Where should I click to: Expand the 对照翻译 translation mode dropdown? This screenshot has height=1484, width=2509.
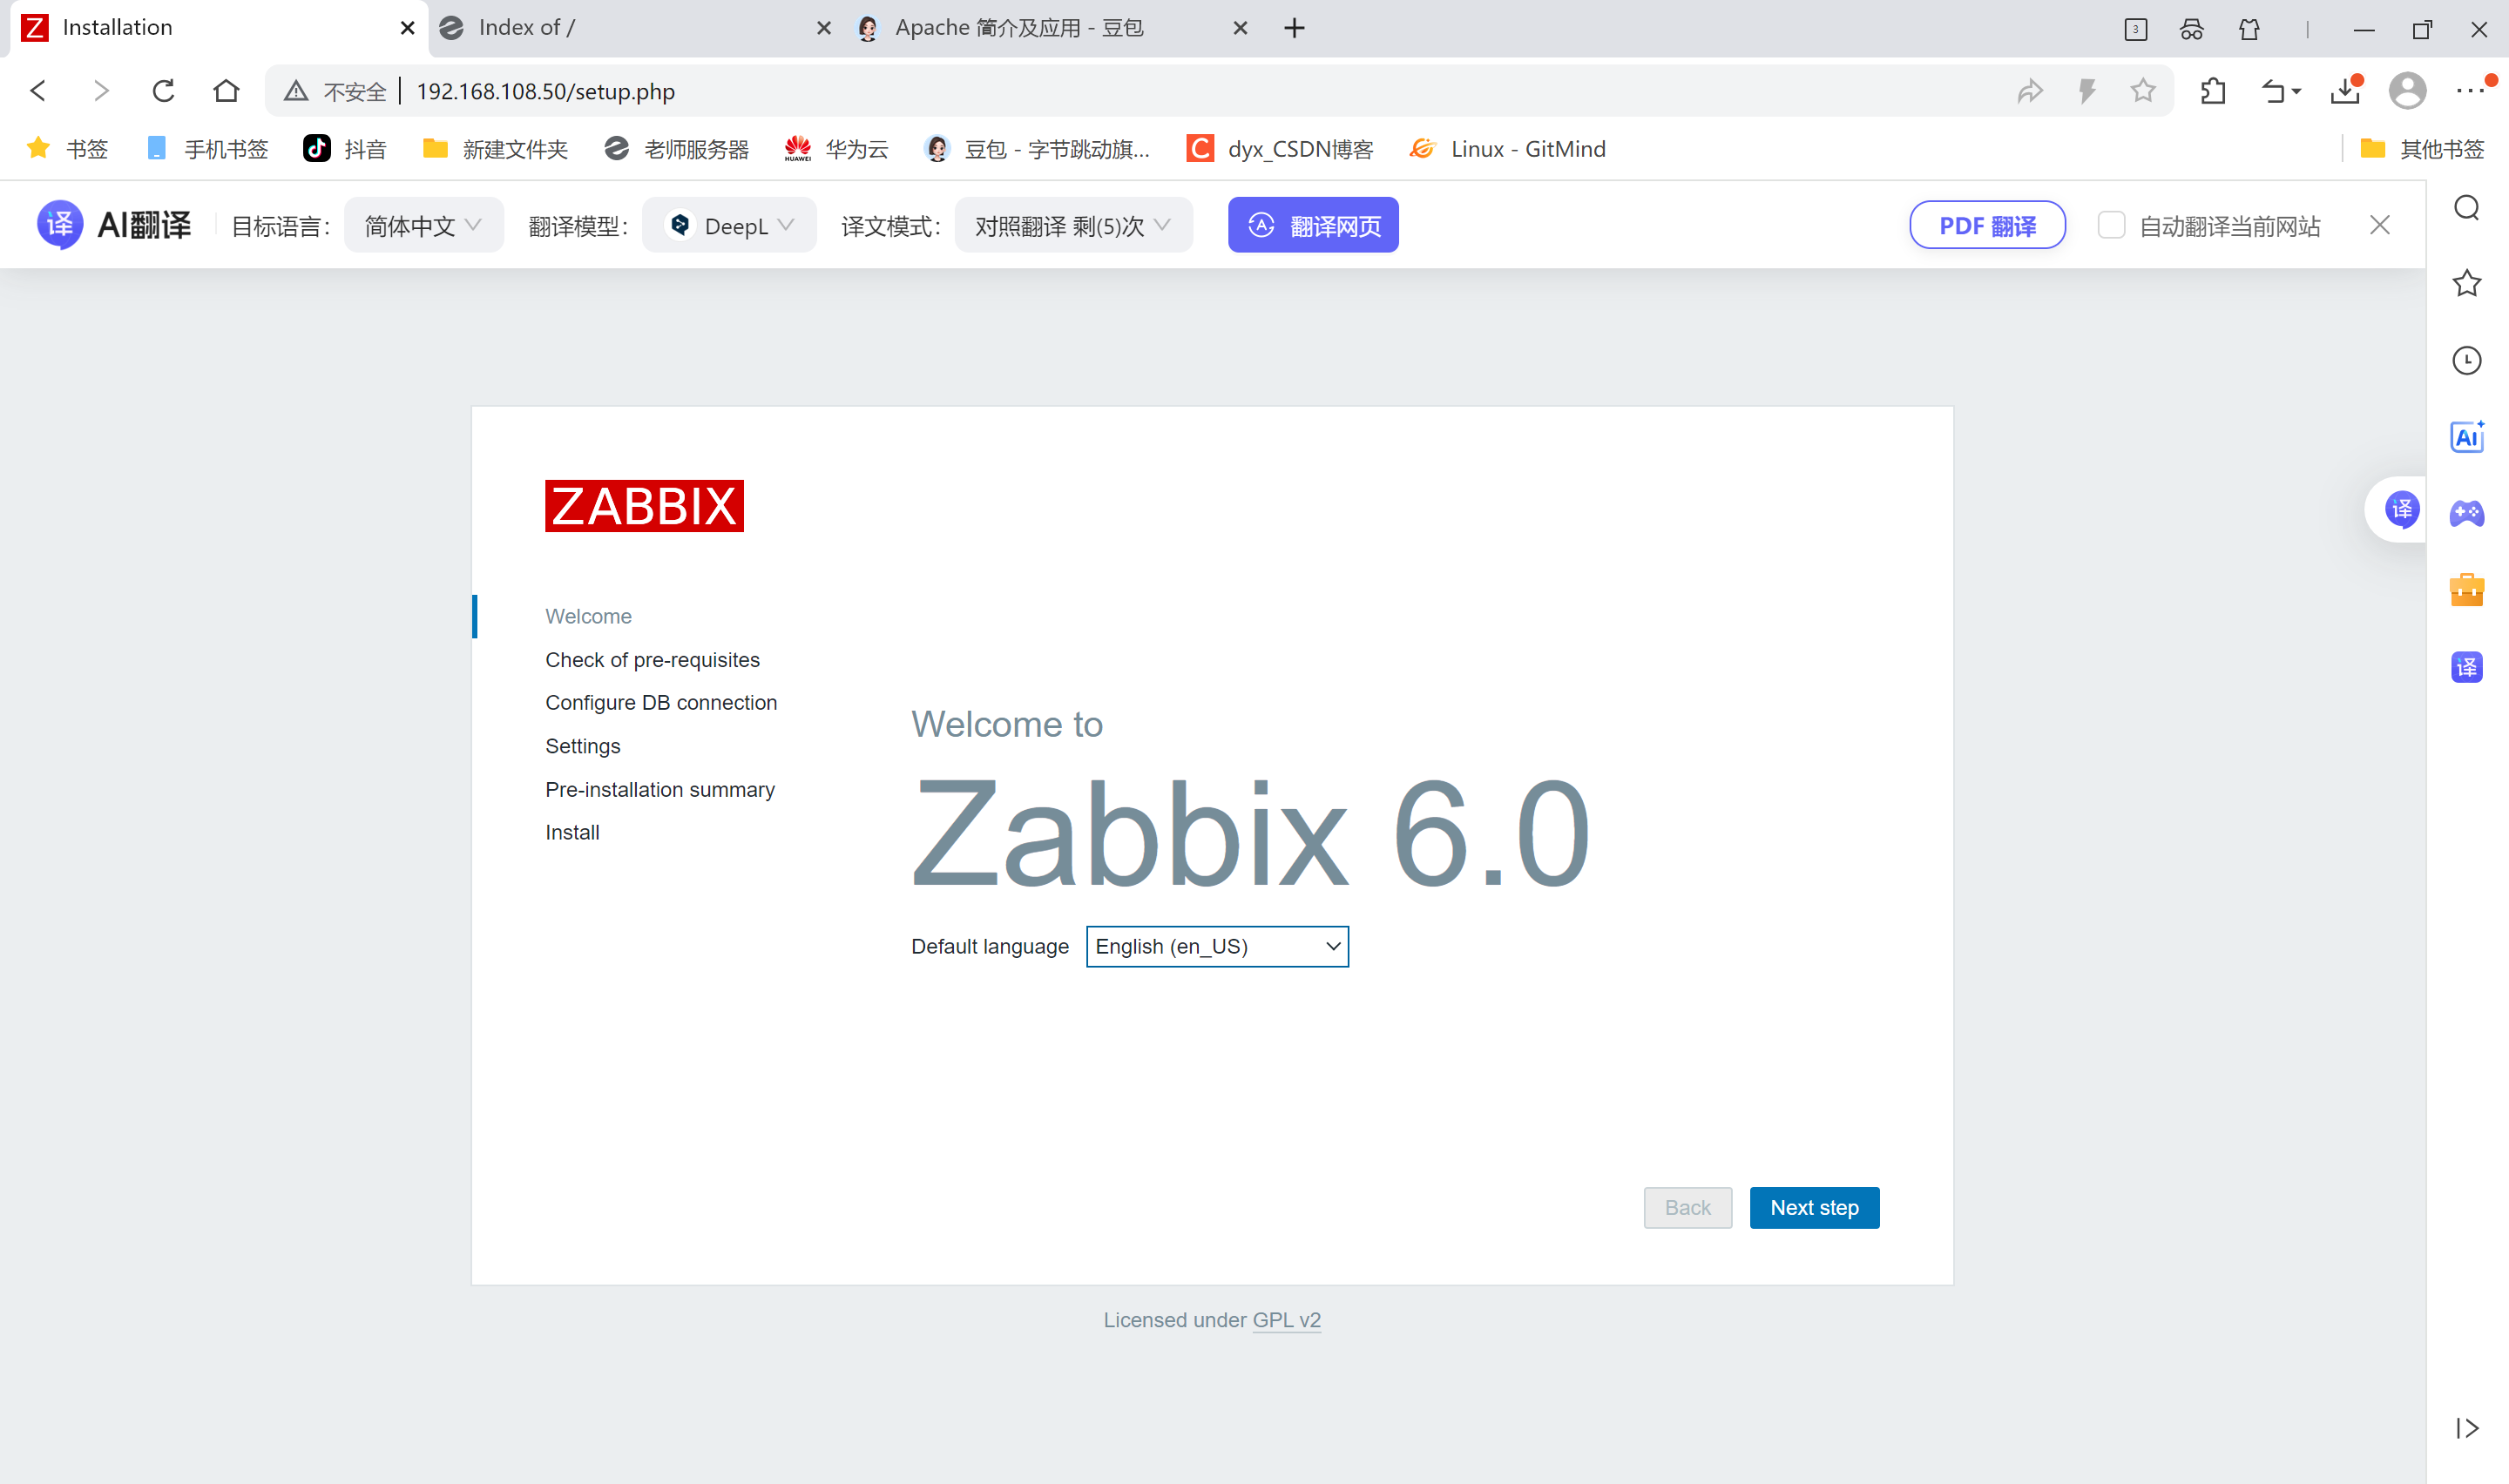tap(1072, 226)
